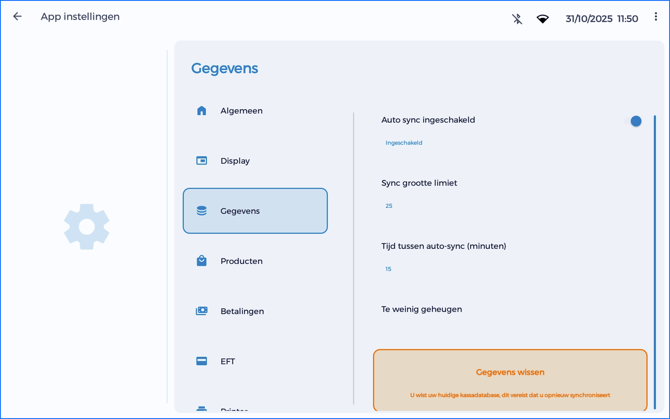Open the Algemeen settings section

click(x=255, y=111)
